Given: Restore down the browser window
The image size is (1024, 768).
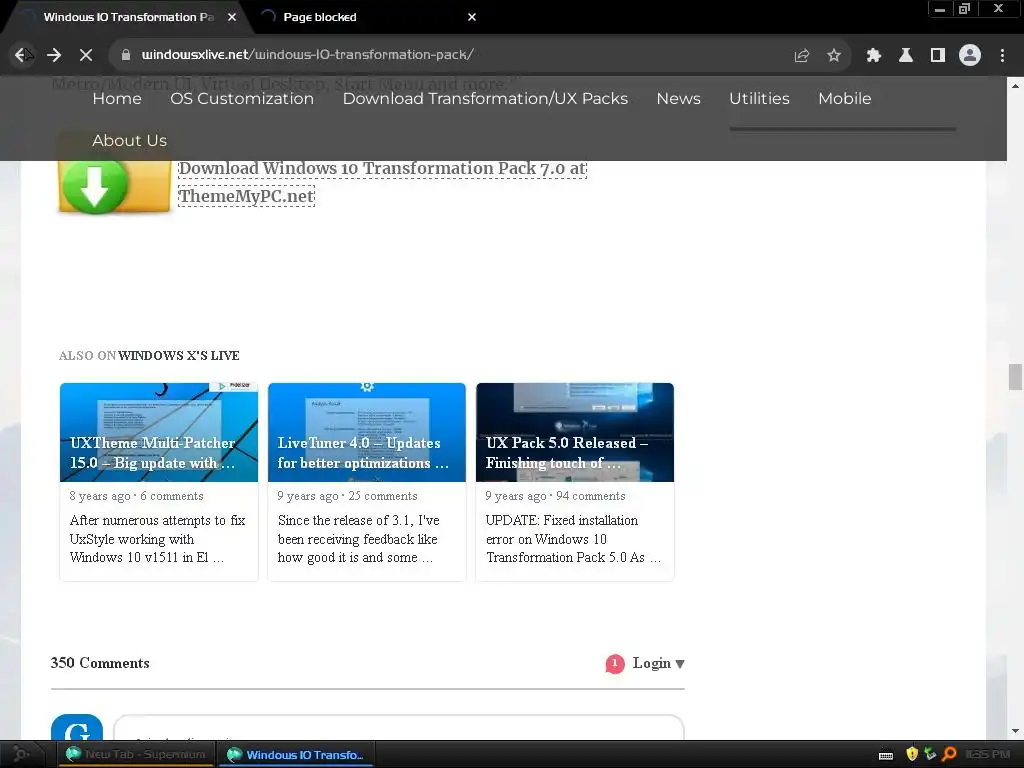Looking at the screenshot, I should point(964,9).
